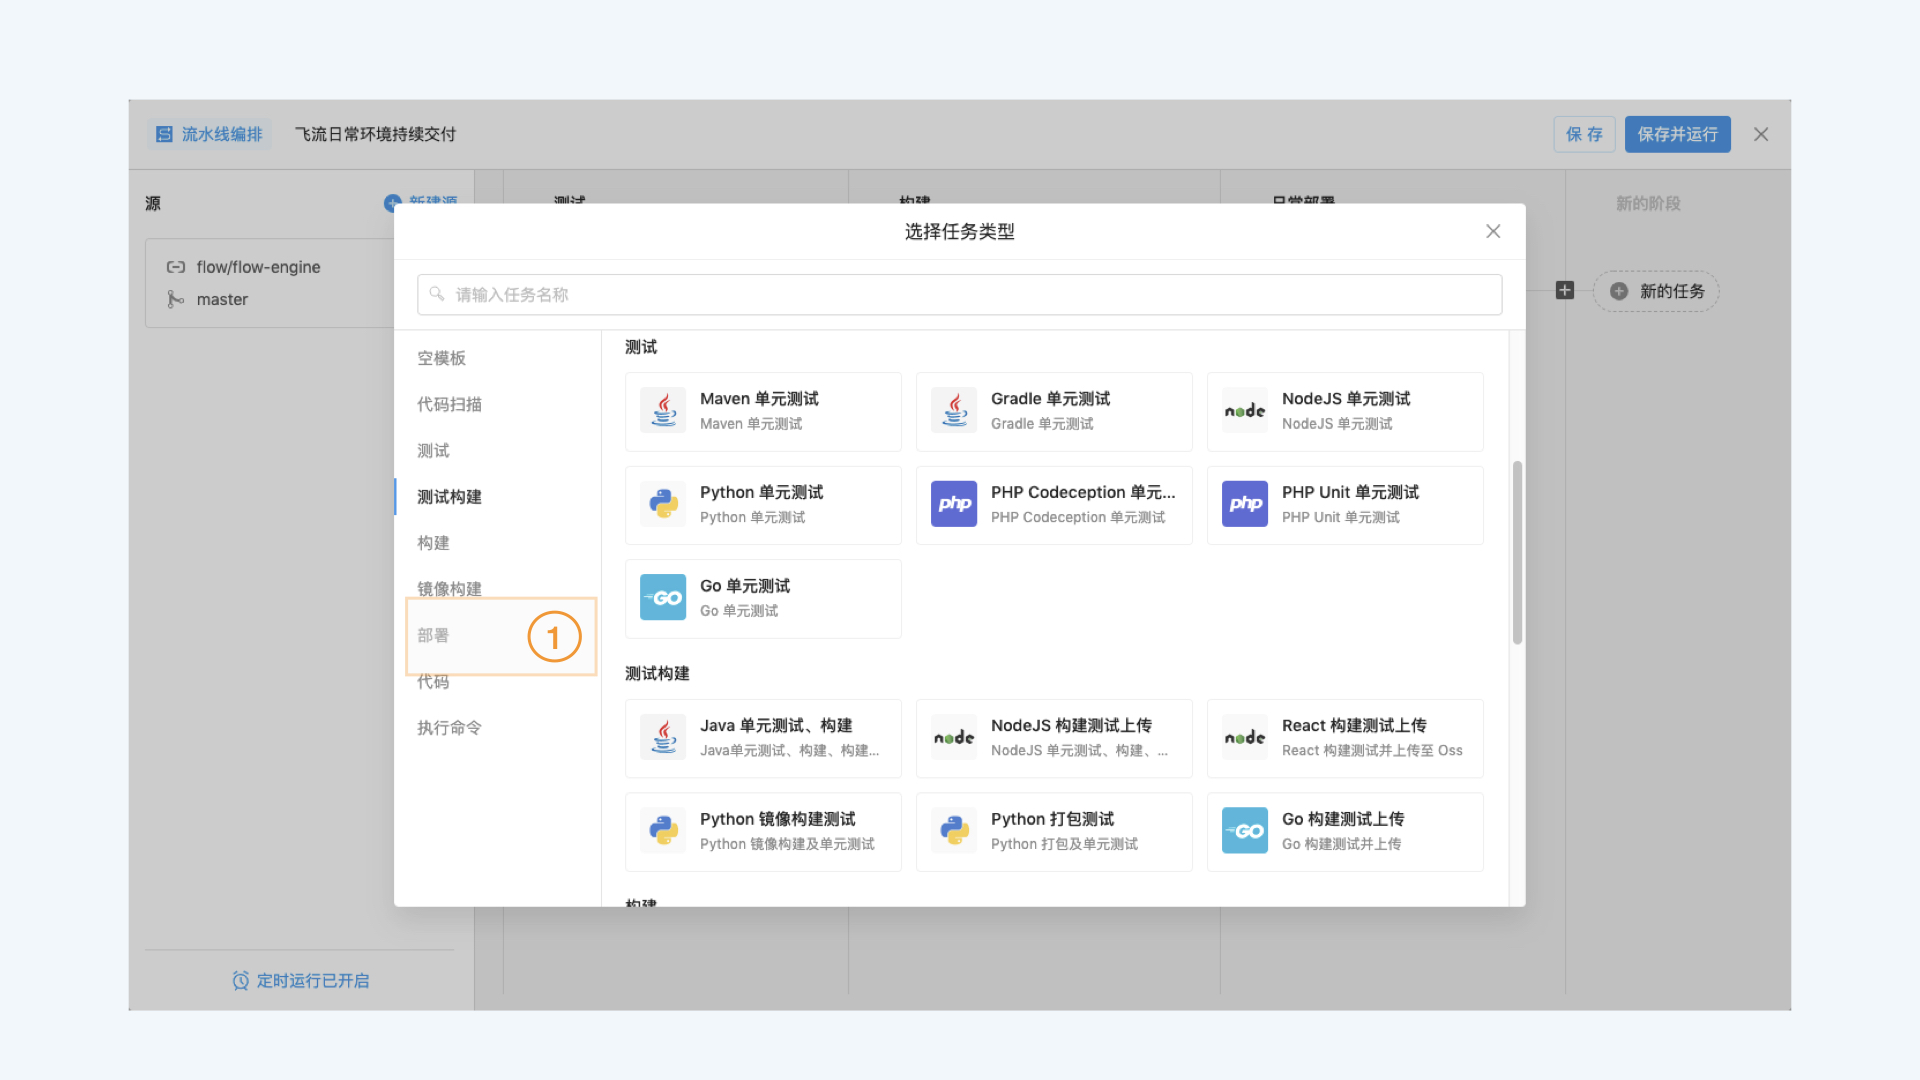Image resolution: width=1920 pixels, height=1080 pixels.
Task: Click the Python 单元测试 Python icon
Action: pos(663,504)
